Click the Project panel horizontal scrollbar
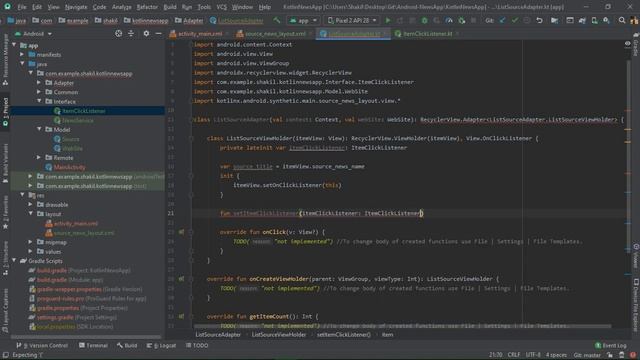This screenshot has height=360, width=640. (x=85, y=337)
